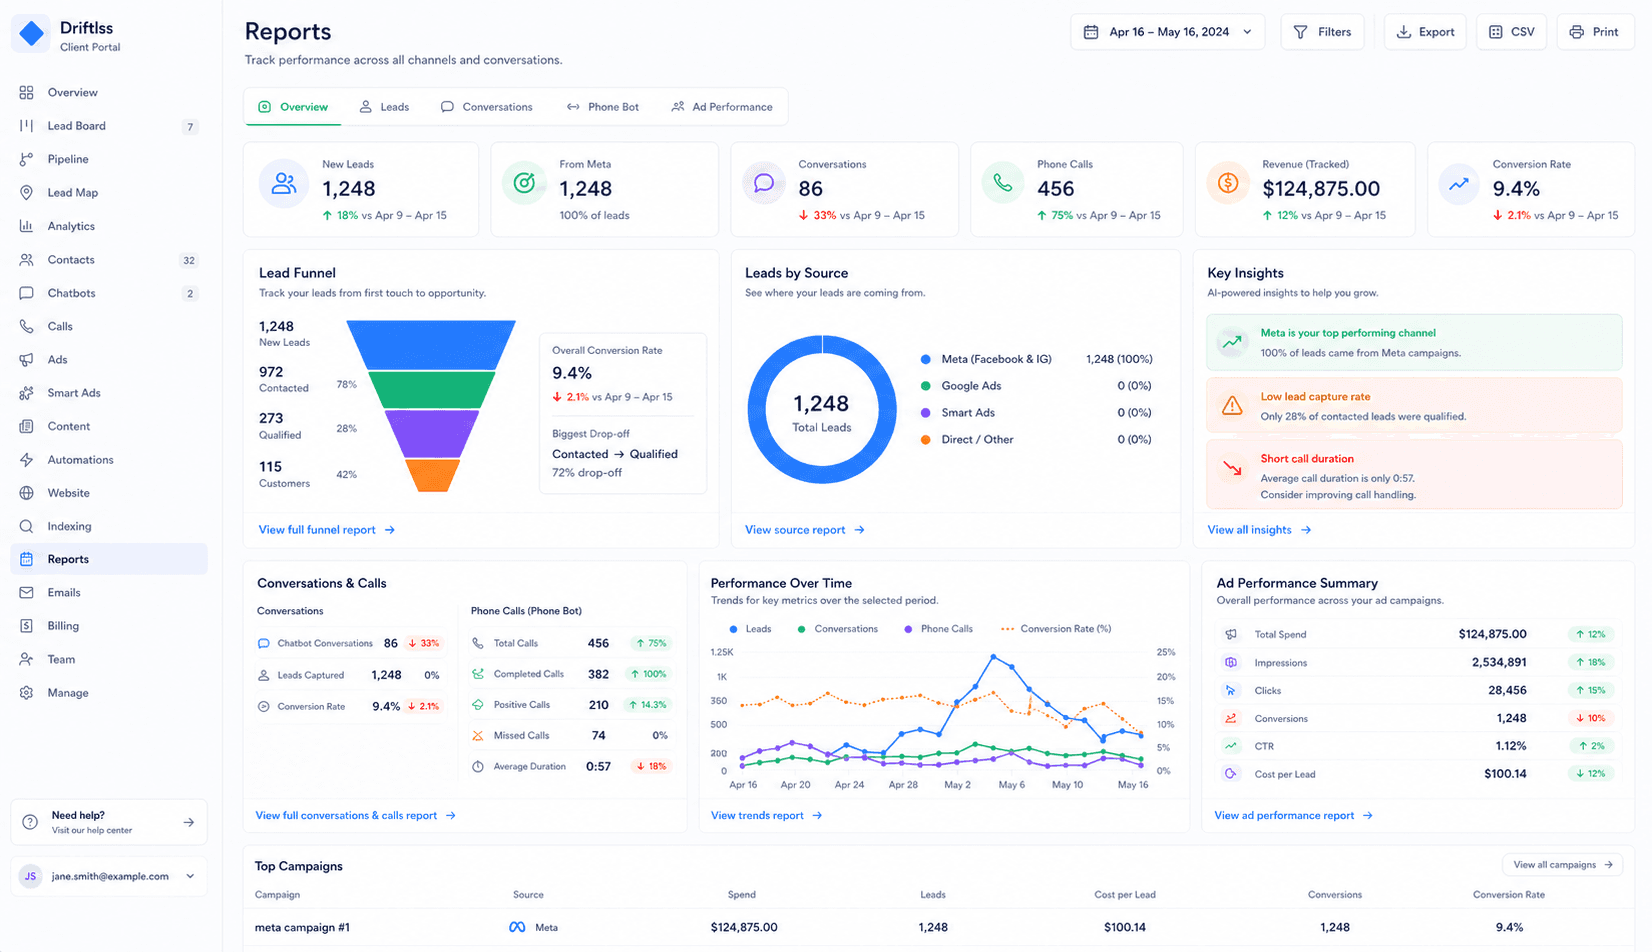
Task: Open View full conversations & calls report link
Action: click(356, 816)
